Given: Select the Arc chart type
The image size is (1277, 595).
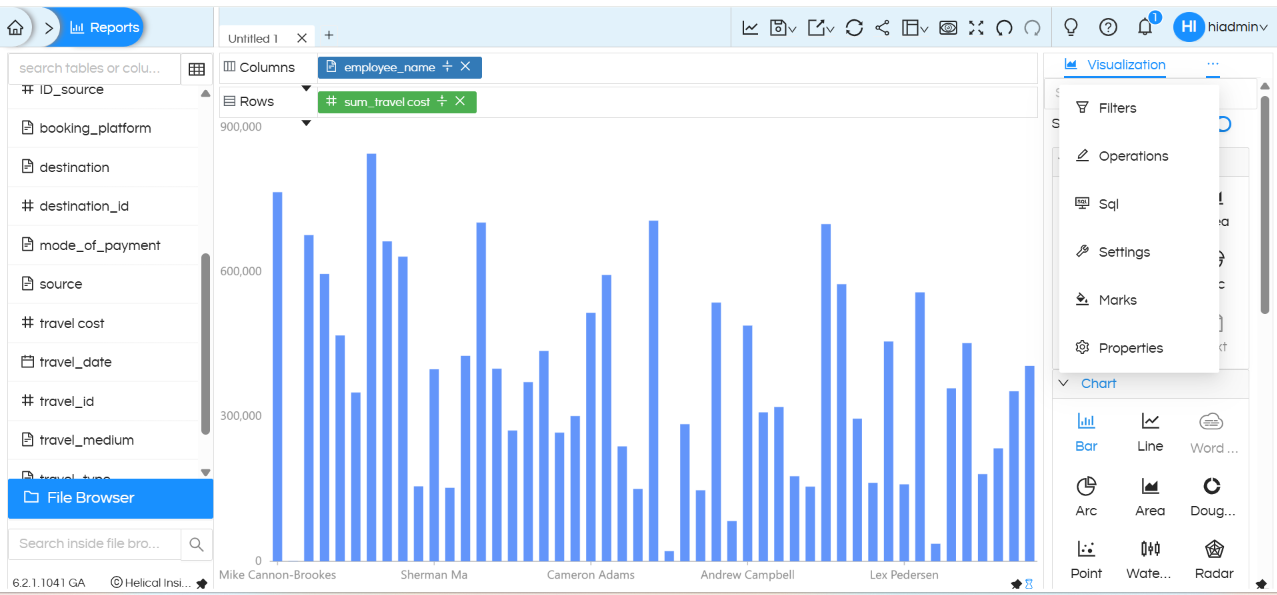Looking at the screenshot, I should tap(1086, 497).
